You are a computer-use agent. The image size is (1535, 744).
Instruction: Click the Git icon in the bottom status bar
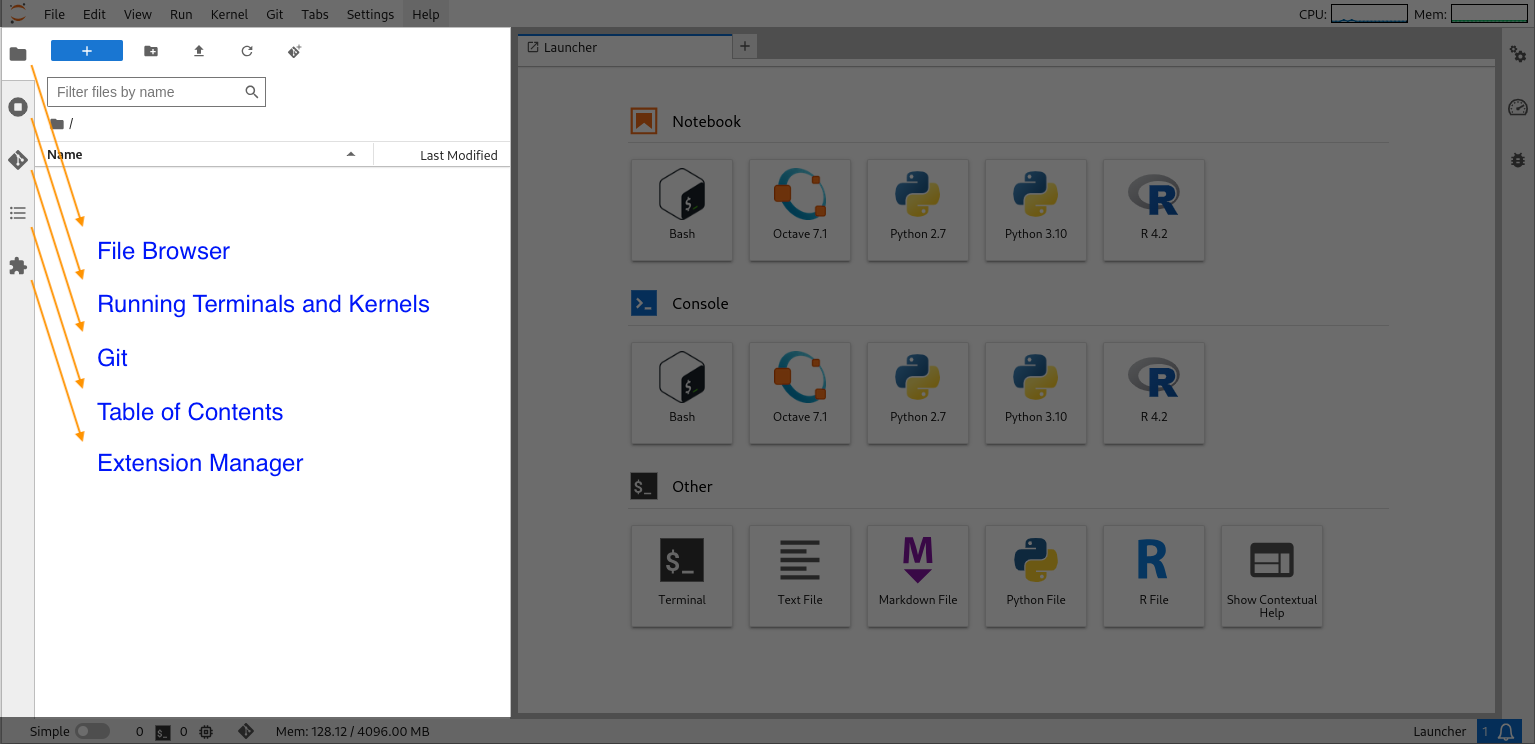[x=246, y=731]
